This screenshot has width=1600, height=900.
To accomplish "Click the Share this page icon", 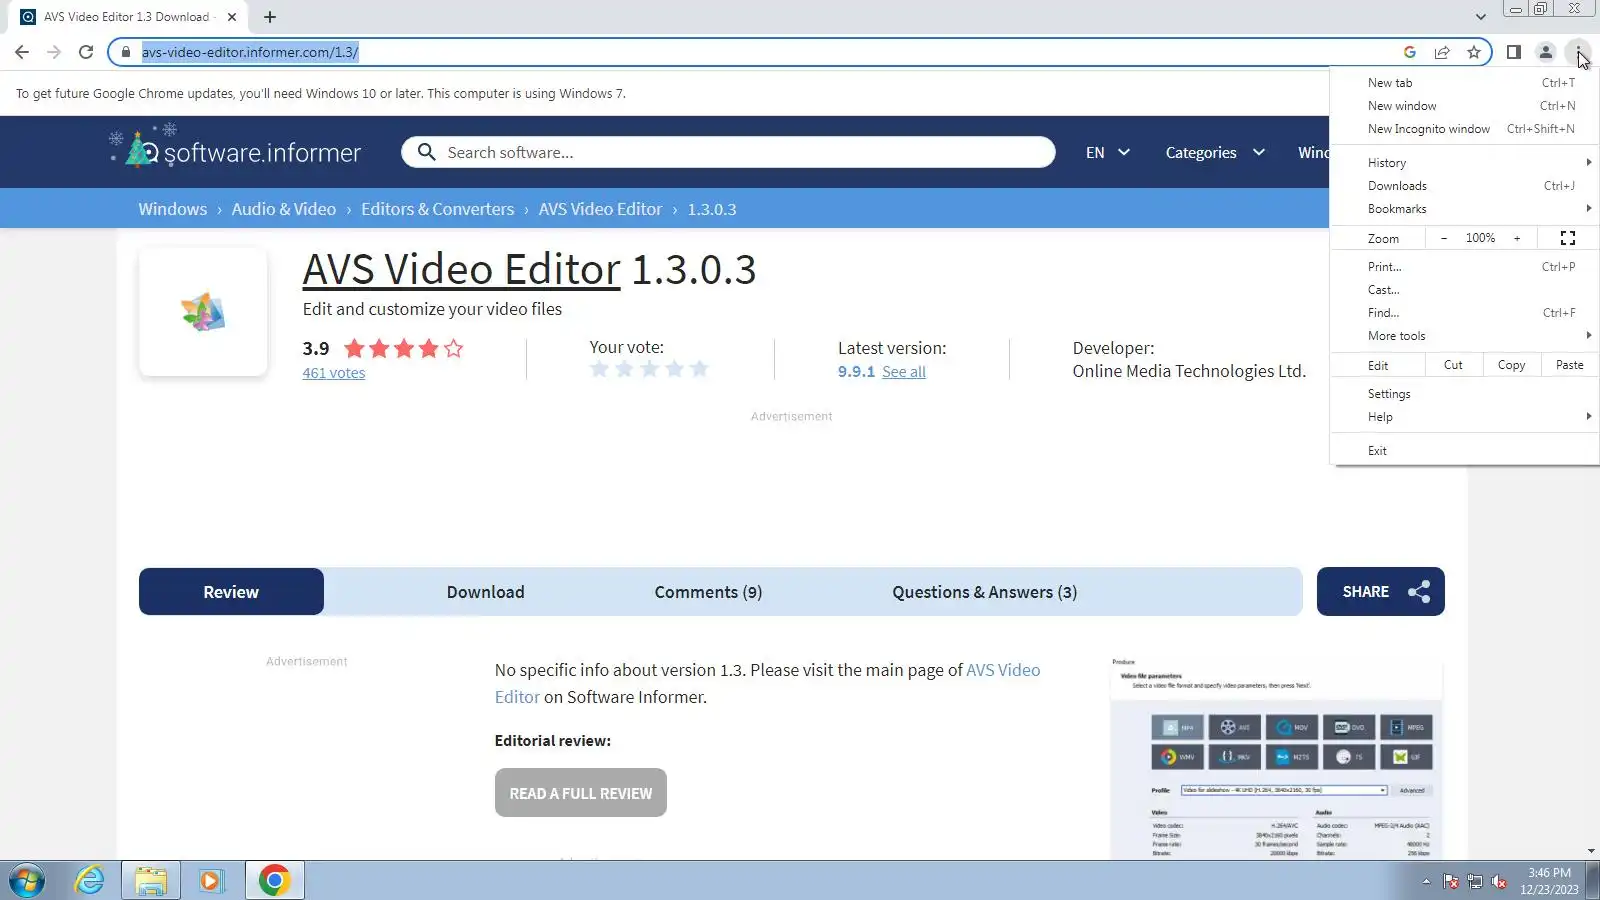I will (1442, 52).
